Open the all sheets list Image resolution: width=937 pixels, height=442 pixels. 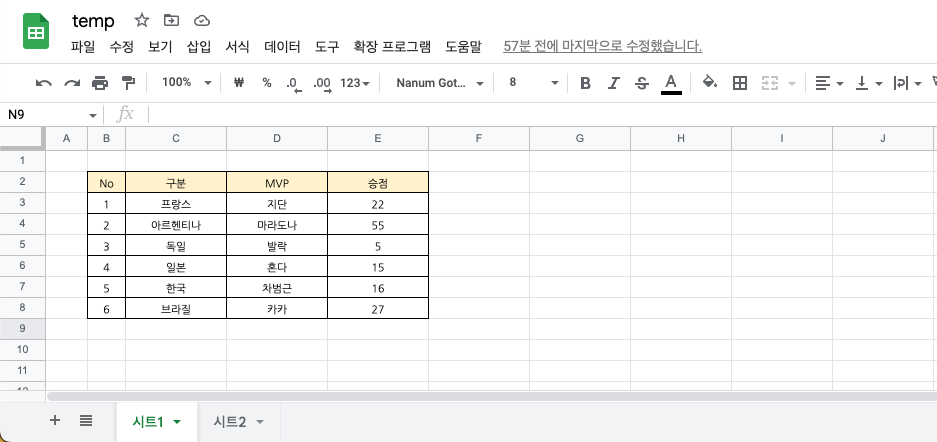pyautogui.click(x=85, y=420)
